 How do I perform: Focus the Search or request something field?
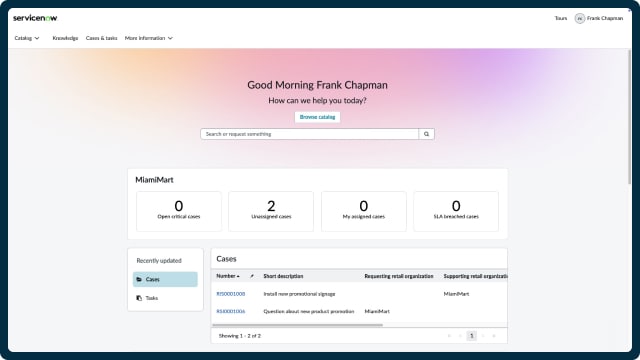click(x=309, y=134)
